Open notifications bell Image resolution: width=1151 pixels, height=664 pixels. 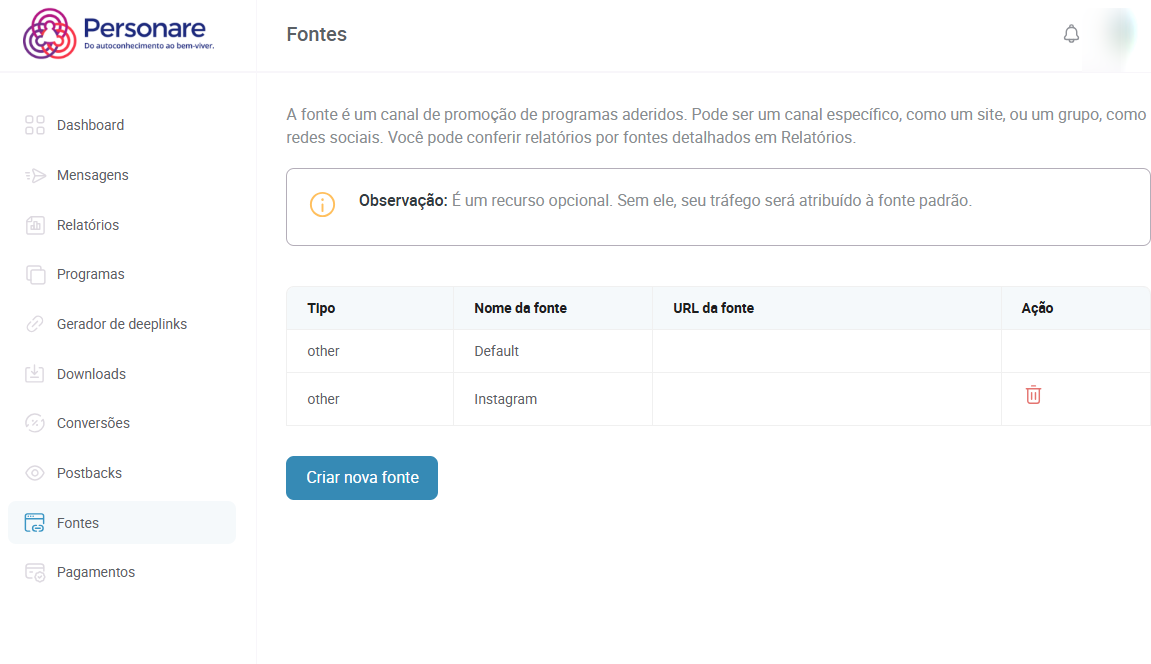[x=1071, y=34]
